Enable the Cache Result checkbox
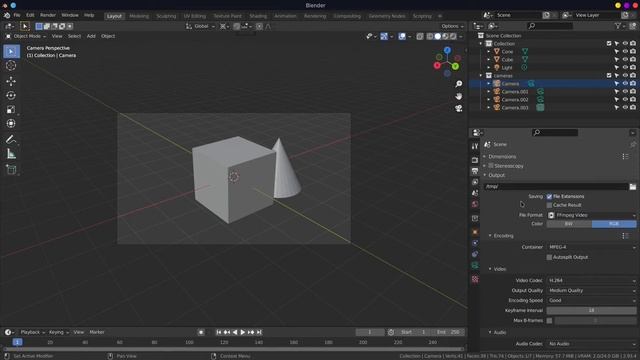The width and height of the screenshot is (640, 360). [x=549, y=205]
